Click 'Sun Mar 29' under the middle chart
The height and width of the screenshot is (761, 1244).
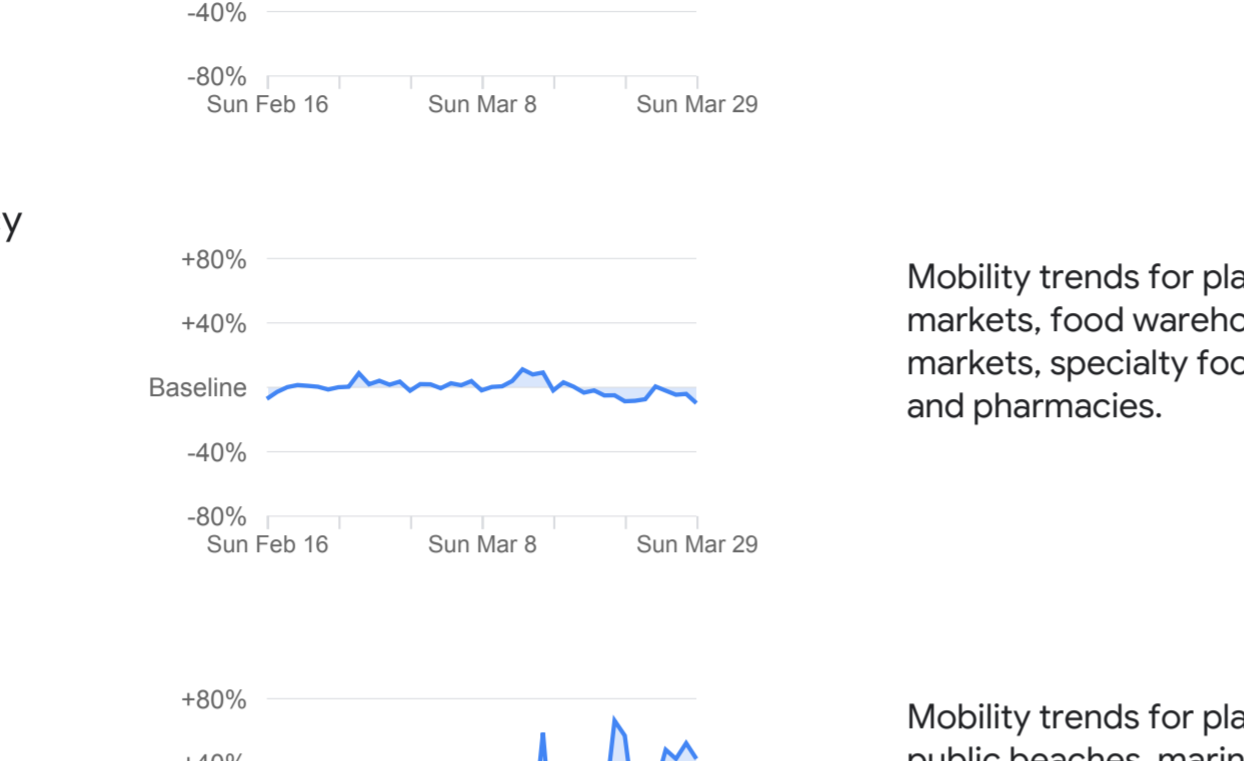pos(697,545)
